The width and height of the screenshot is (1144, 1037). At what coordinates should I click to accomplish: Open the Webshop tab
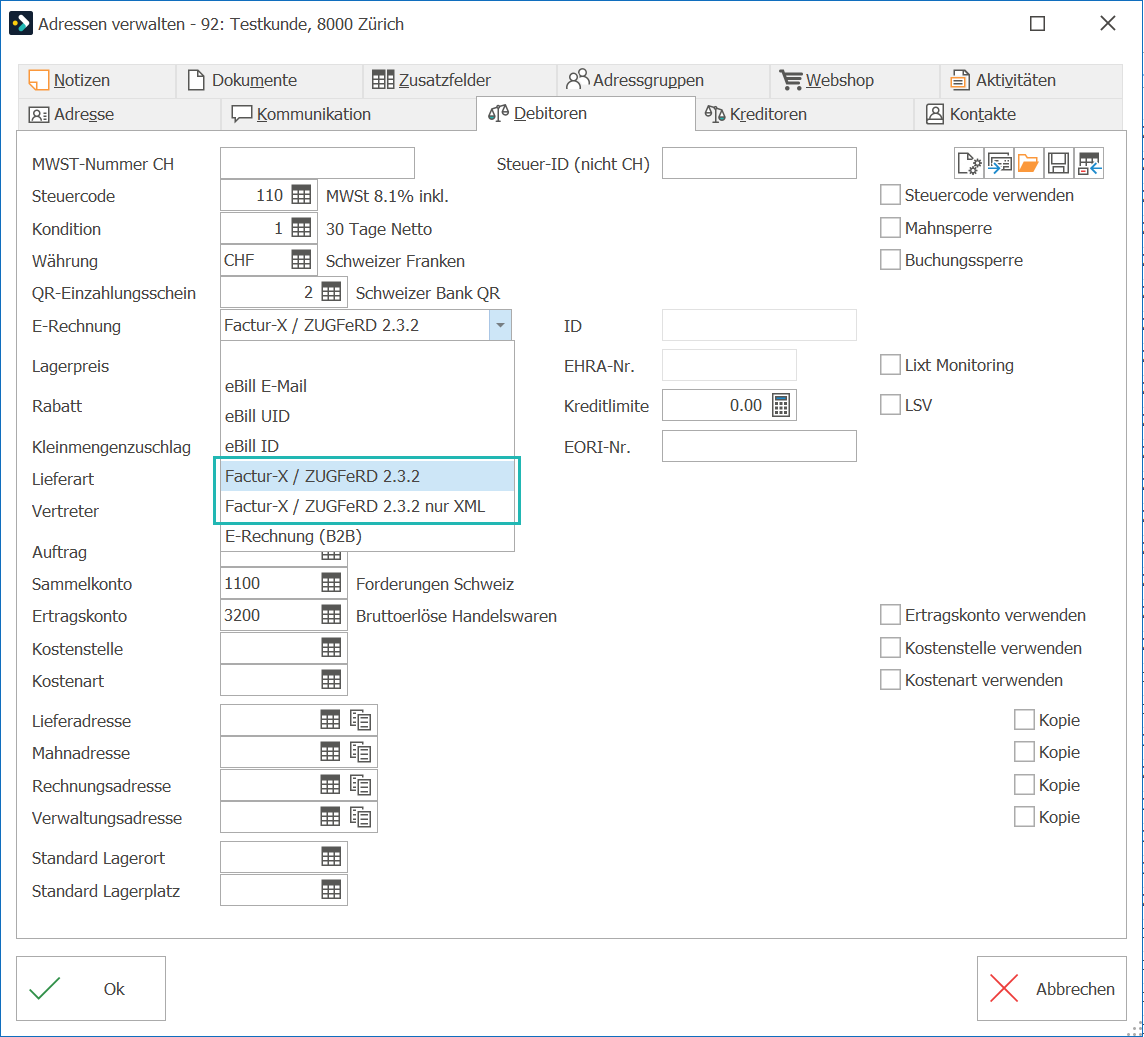(854, 80)
